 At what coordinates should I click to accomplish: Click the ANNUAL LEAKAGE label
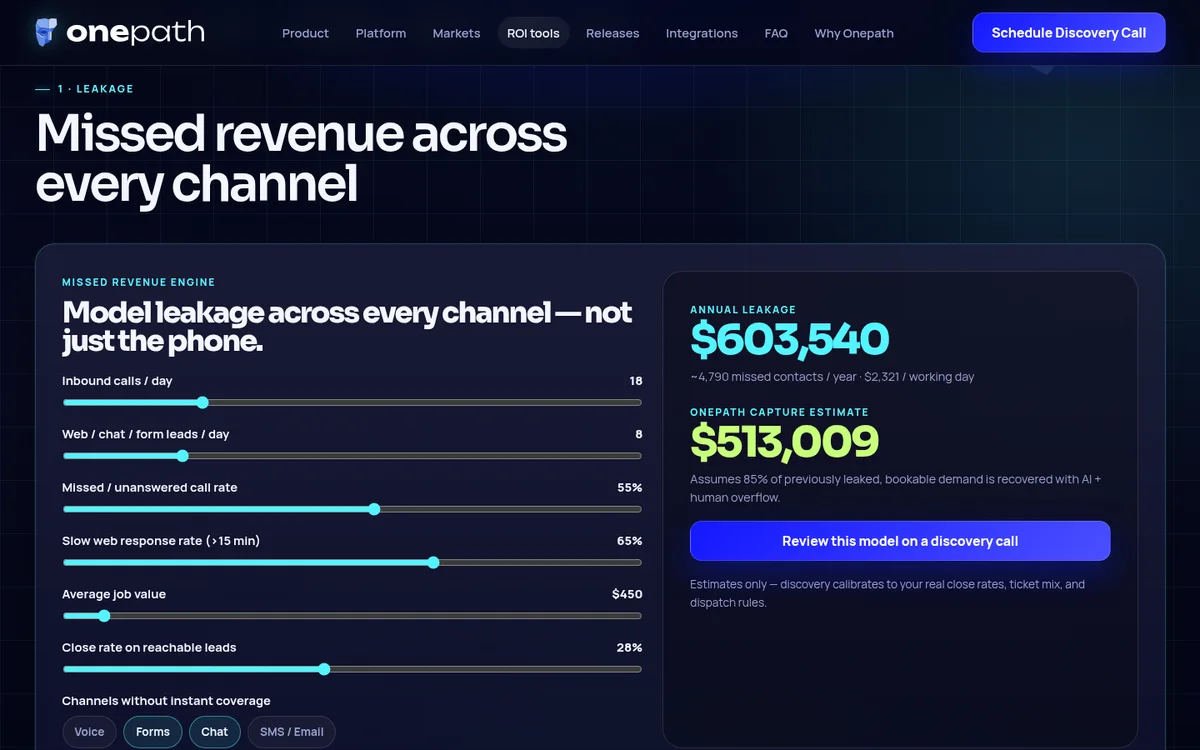(743, 310)
